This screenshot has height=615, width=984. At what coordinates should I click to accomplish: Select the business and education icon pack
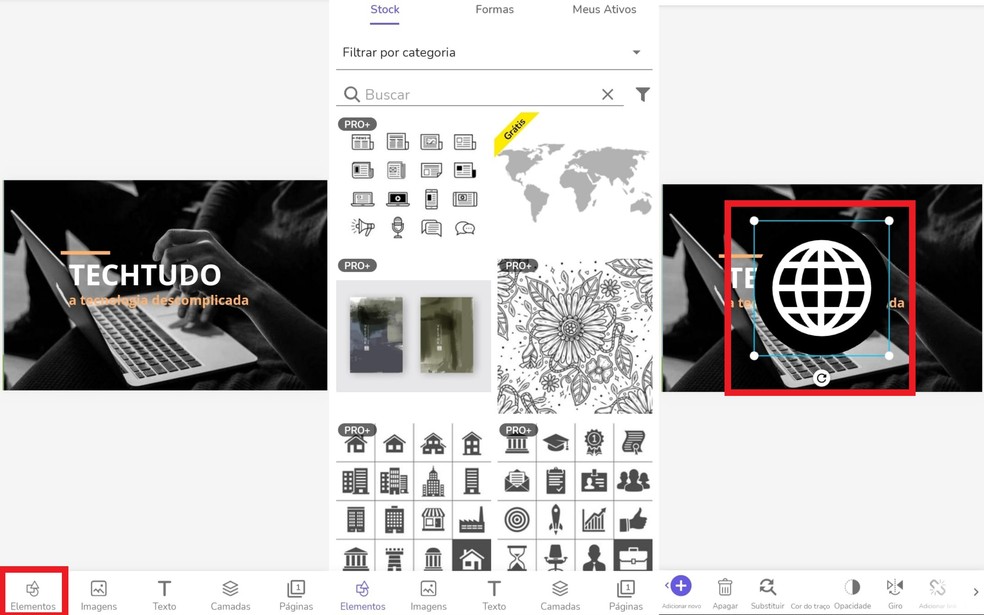(575, 496)
